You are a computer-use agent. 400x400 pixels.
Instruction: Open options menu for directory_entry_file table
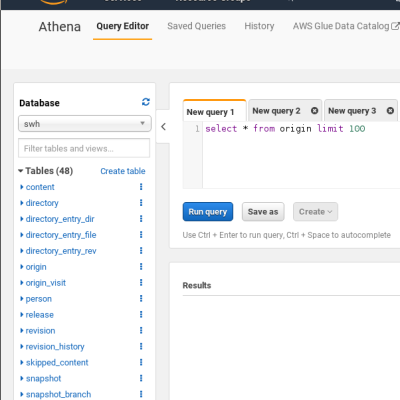click(x=141, y=235)
